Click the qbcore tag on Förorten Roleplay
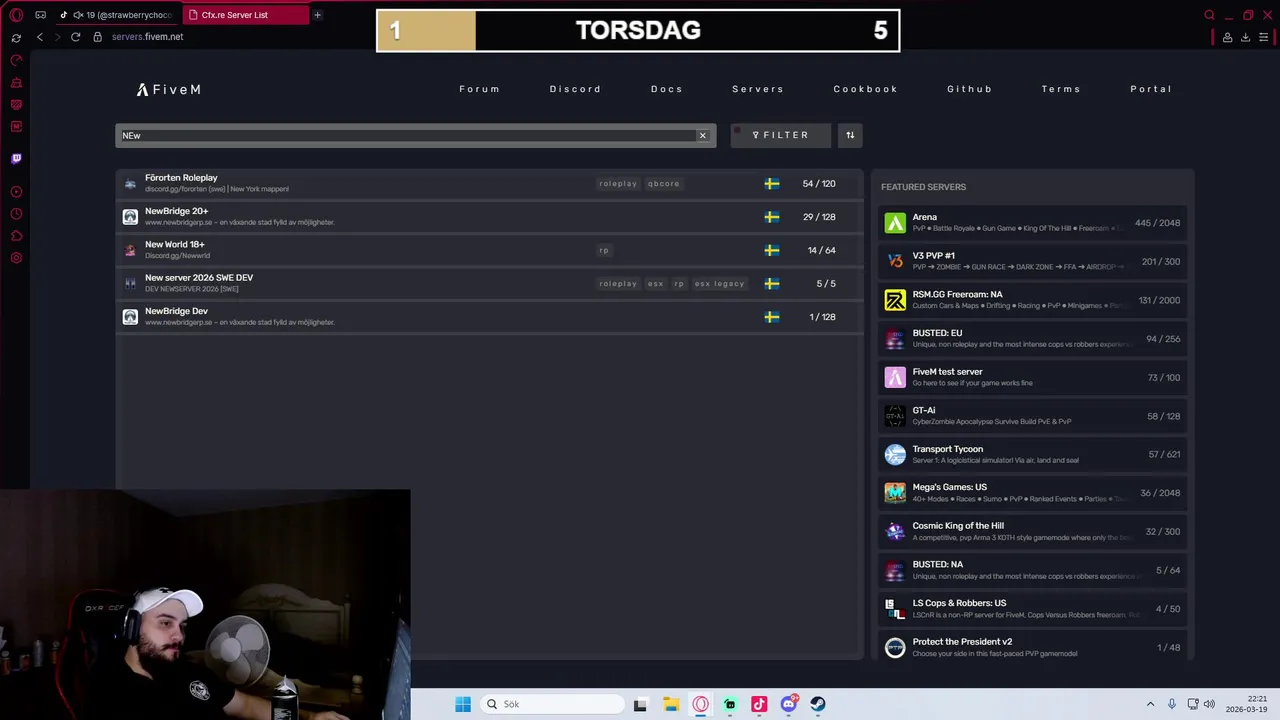 [x=663, y=184]
